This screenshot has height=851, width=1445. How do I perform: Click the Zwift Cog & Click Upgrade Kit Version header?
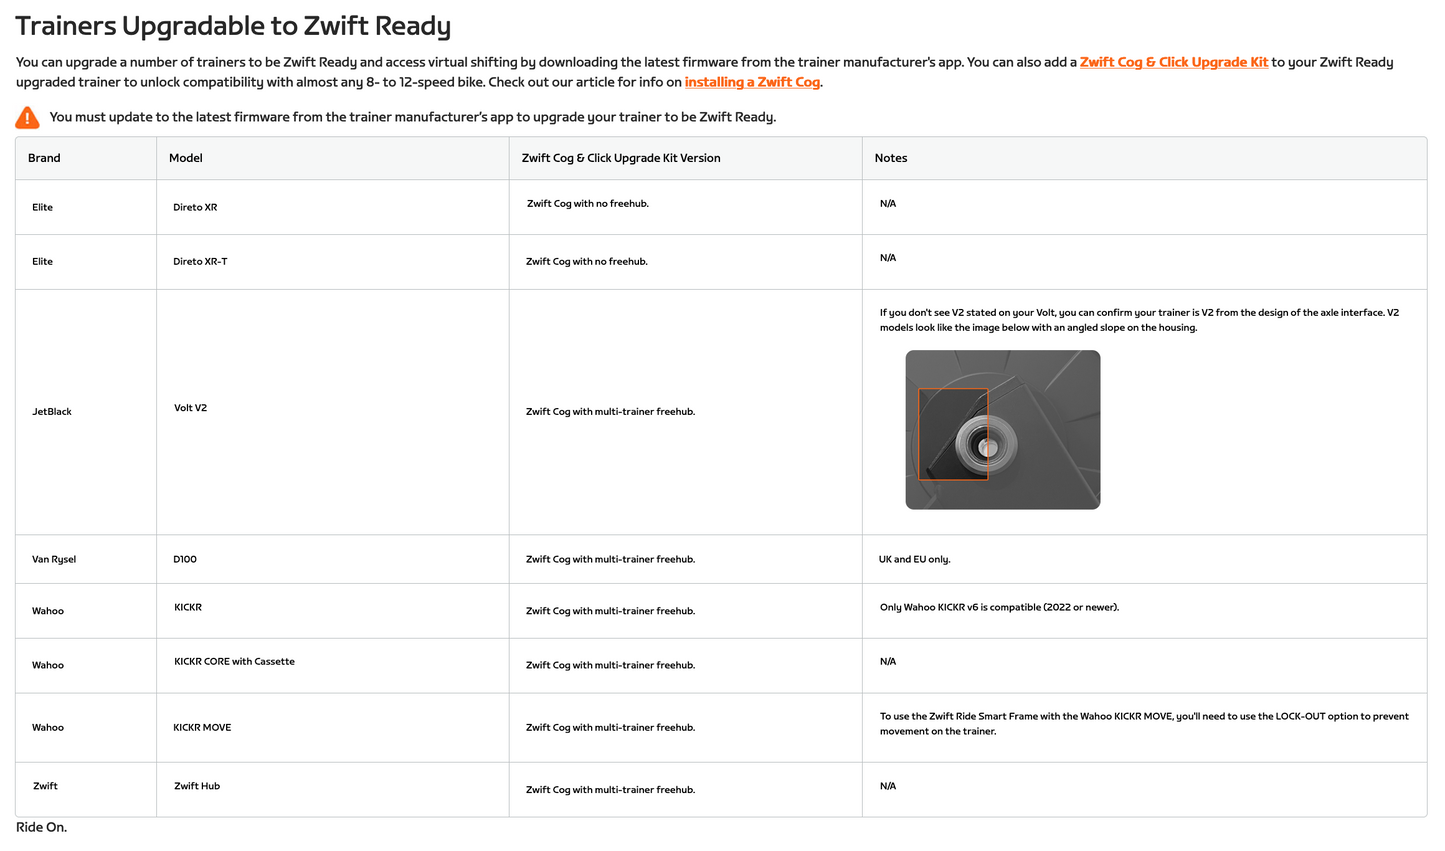620,158
